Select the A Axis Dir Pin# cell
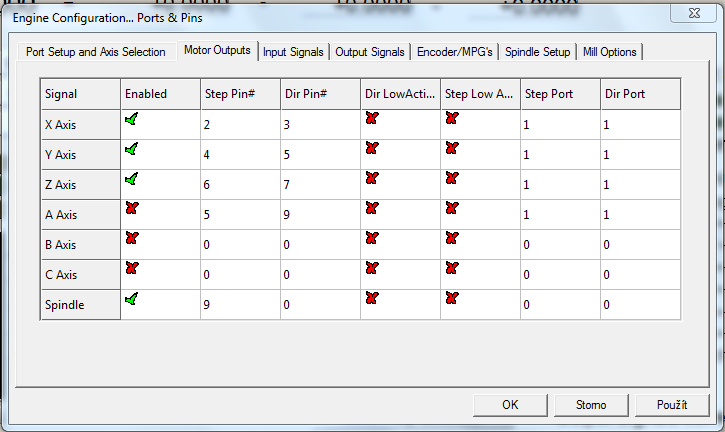 click(319, 215)
